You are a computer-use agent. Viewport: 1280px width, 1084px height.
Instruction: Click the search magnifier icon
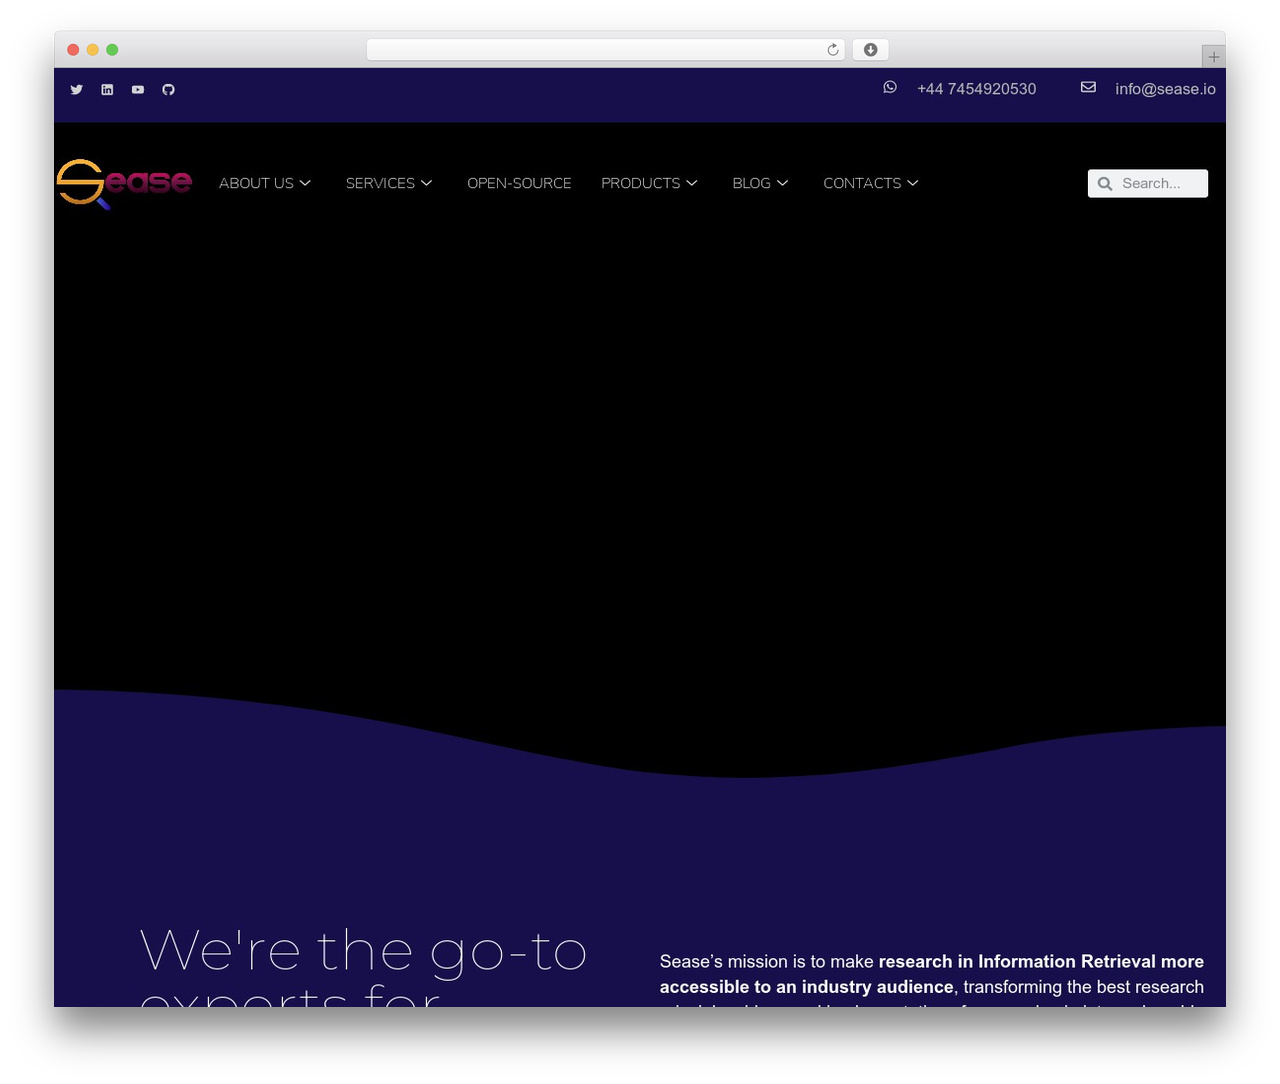pos(1105,184)
